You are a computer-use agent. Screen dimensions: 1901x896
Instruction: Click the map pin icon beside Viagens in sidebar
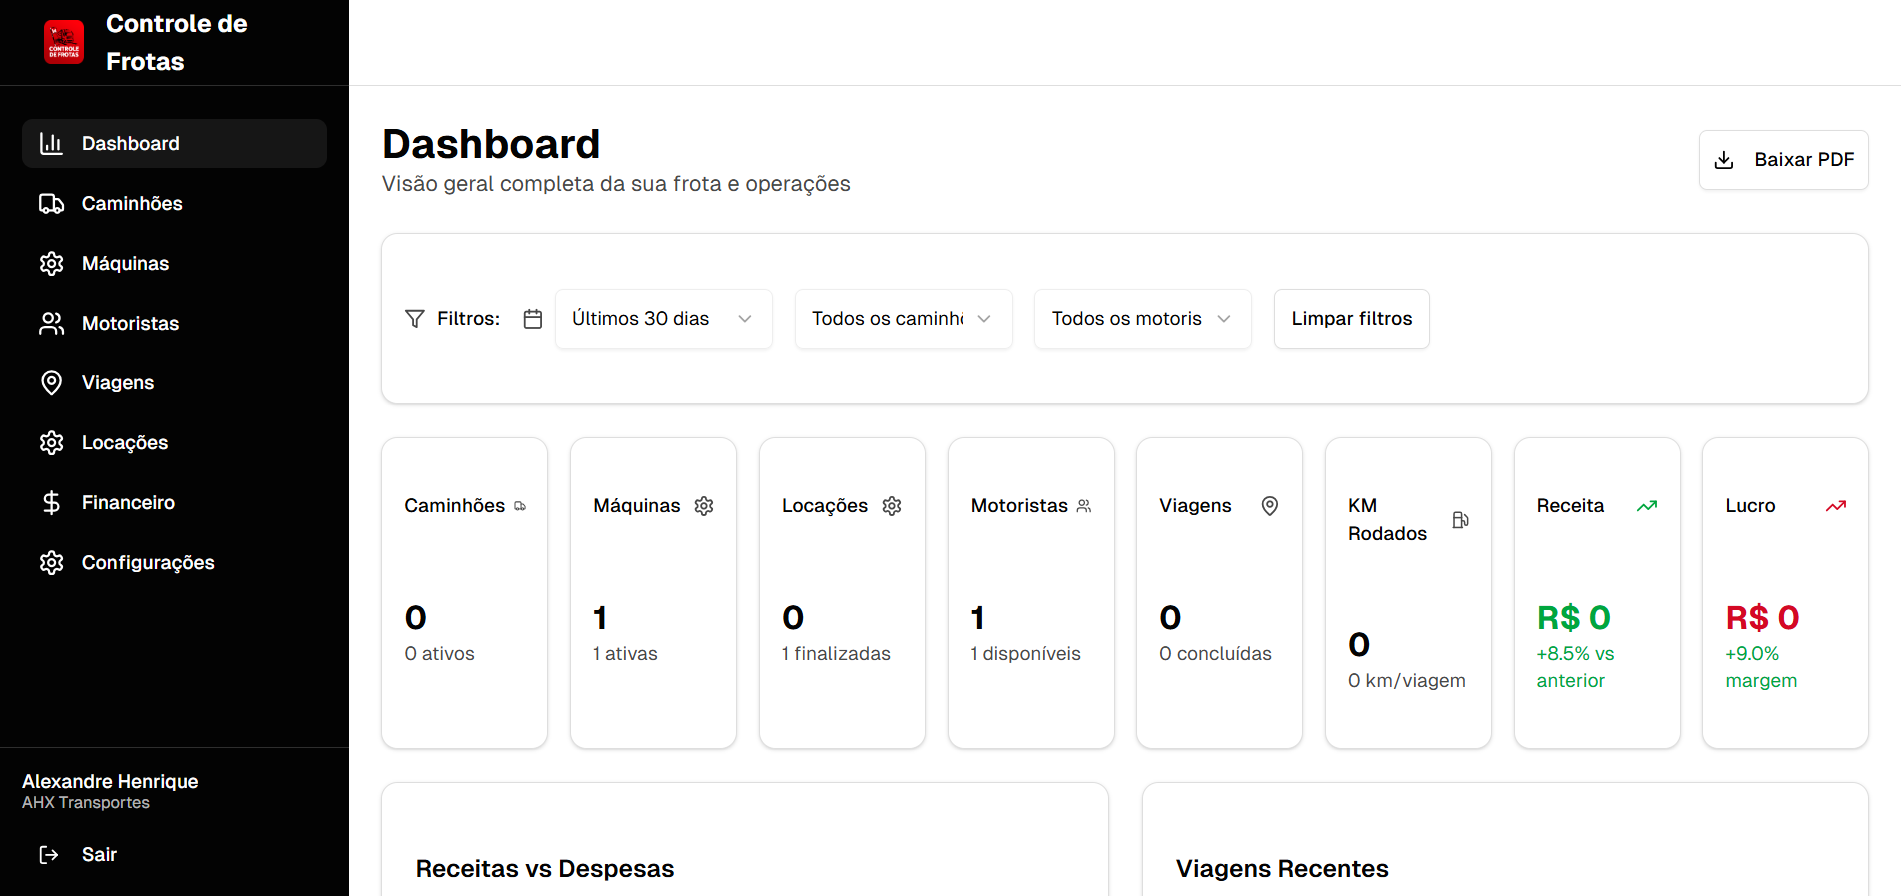[51, 383]
